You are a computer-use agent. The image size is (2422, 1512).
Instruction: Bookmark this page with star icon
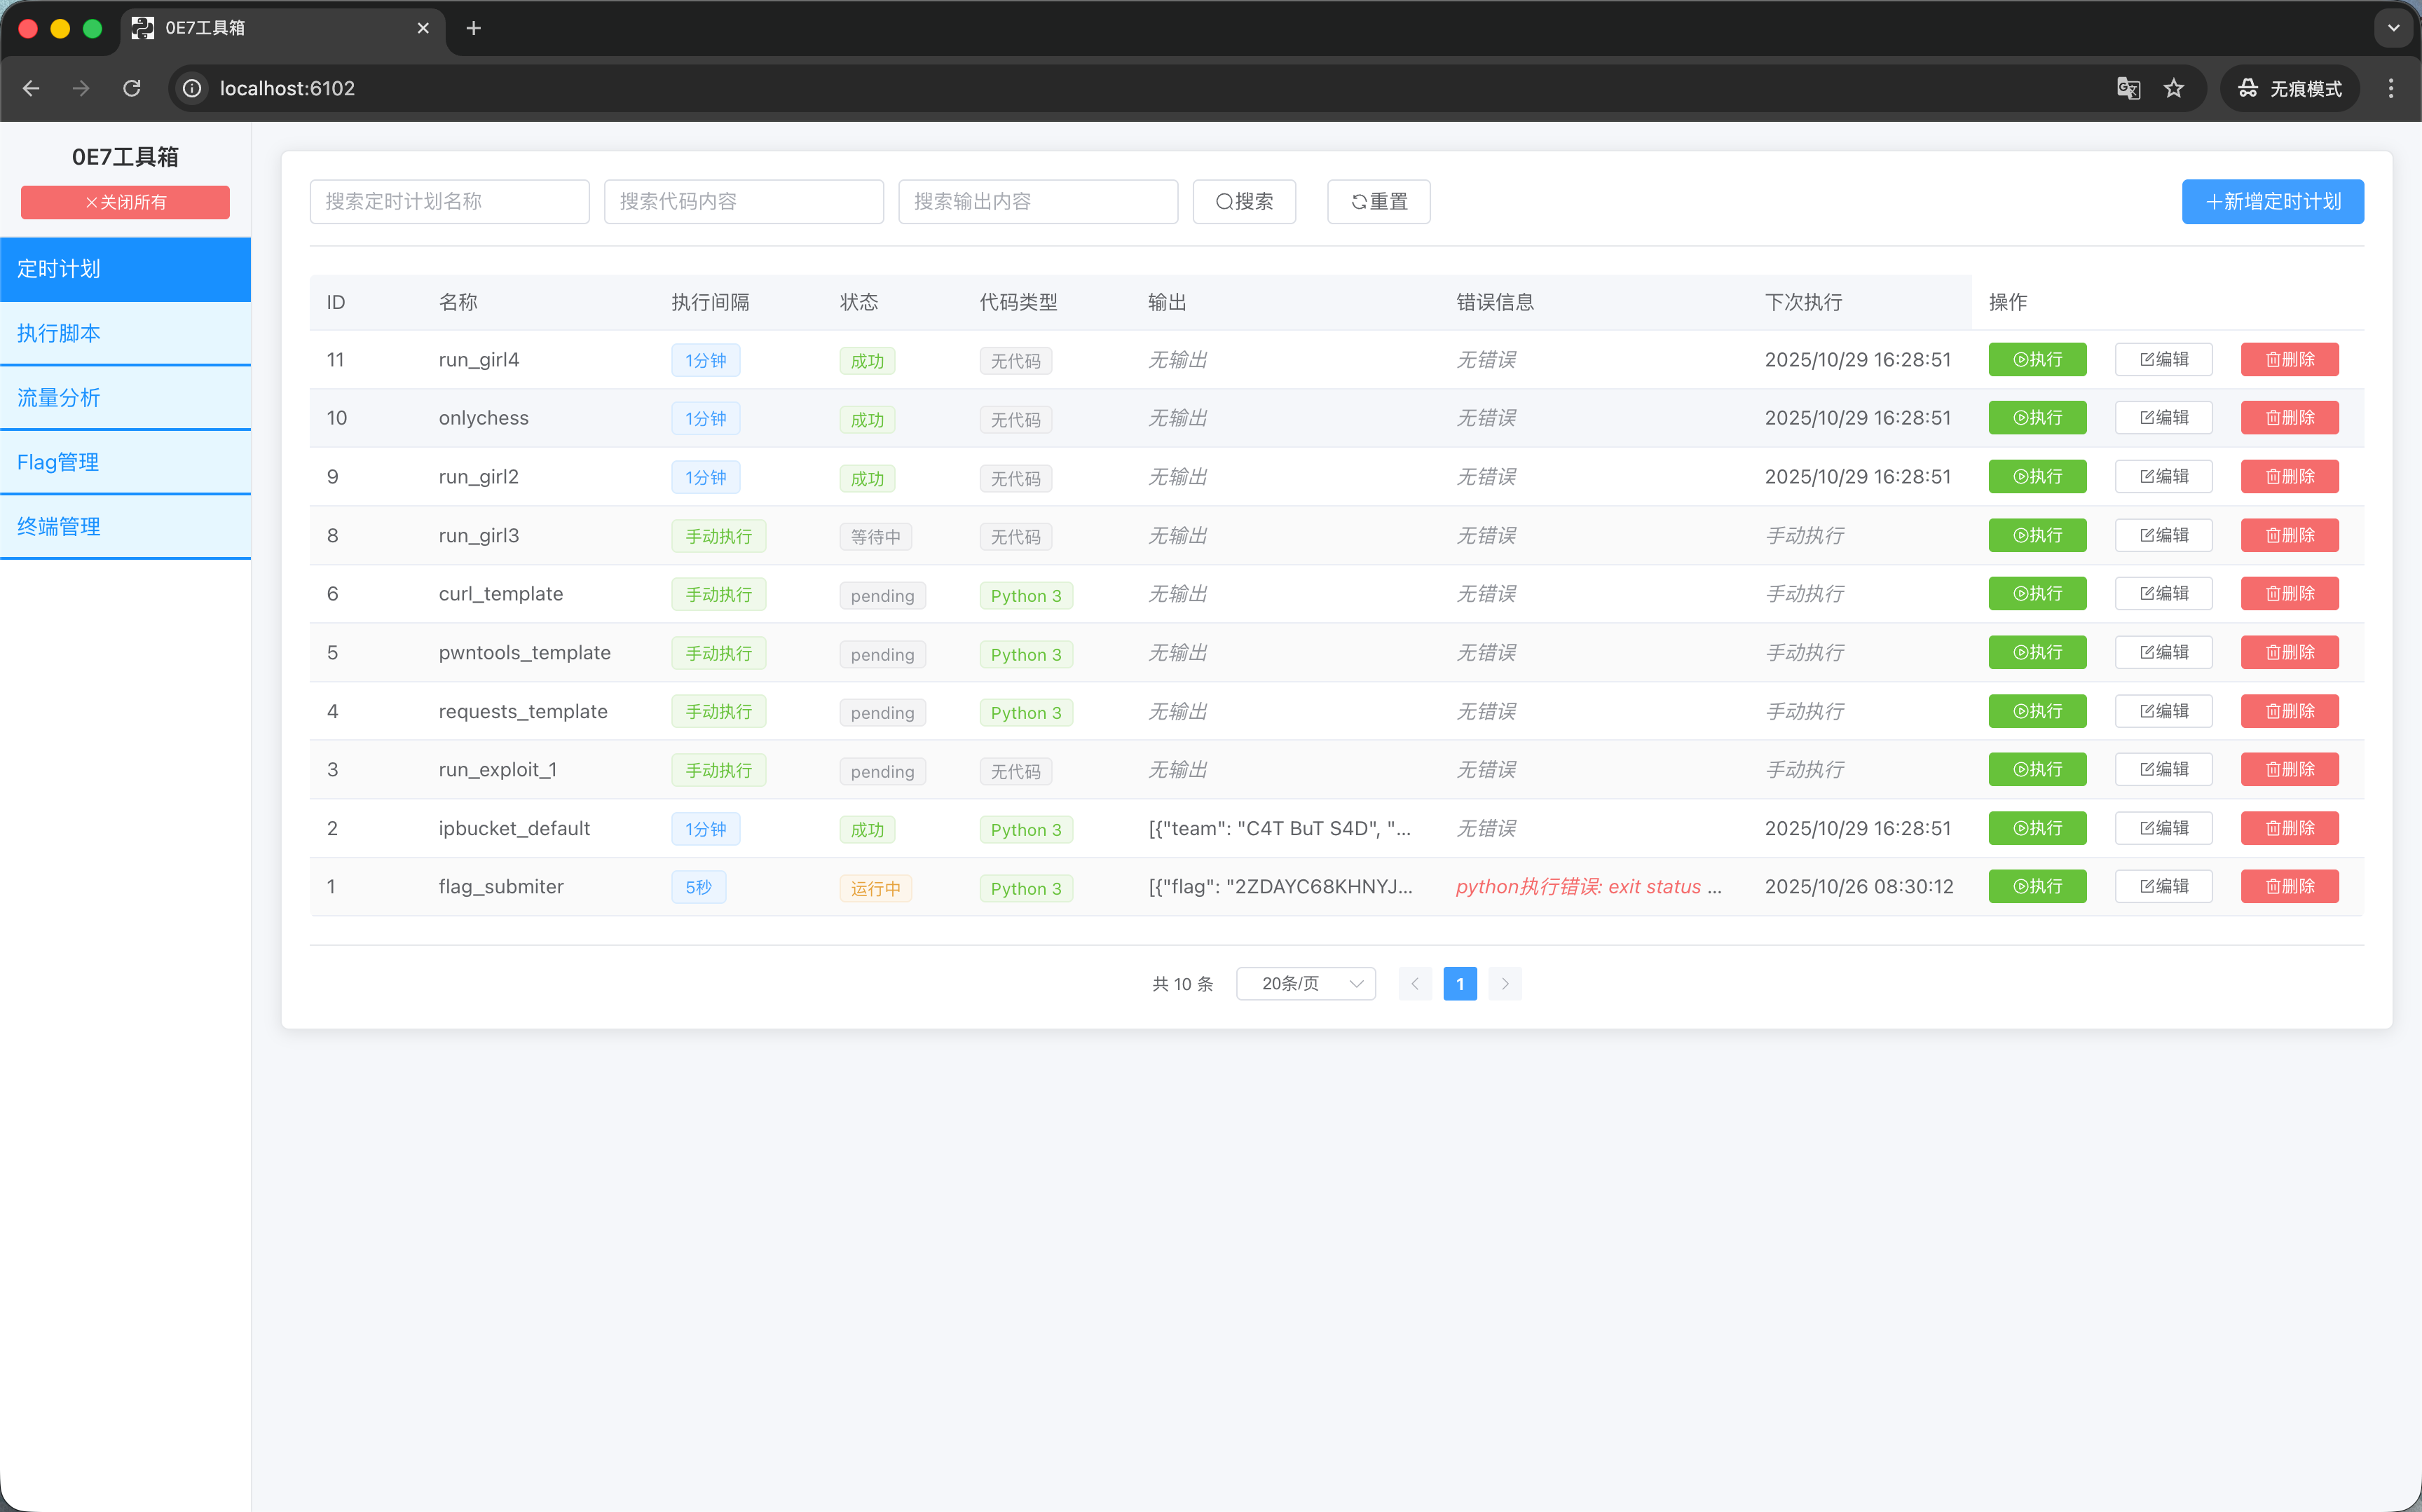[x=2174, y=88]
